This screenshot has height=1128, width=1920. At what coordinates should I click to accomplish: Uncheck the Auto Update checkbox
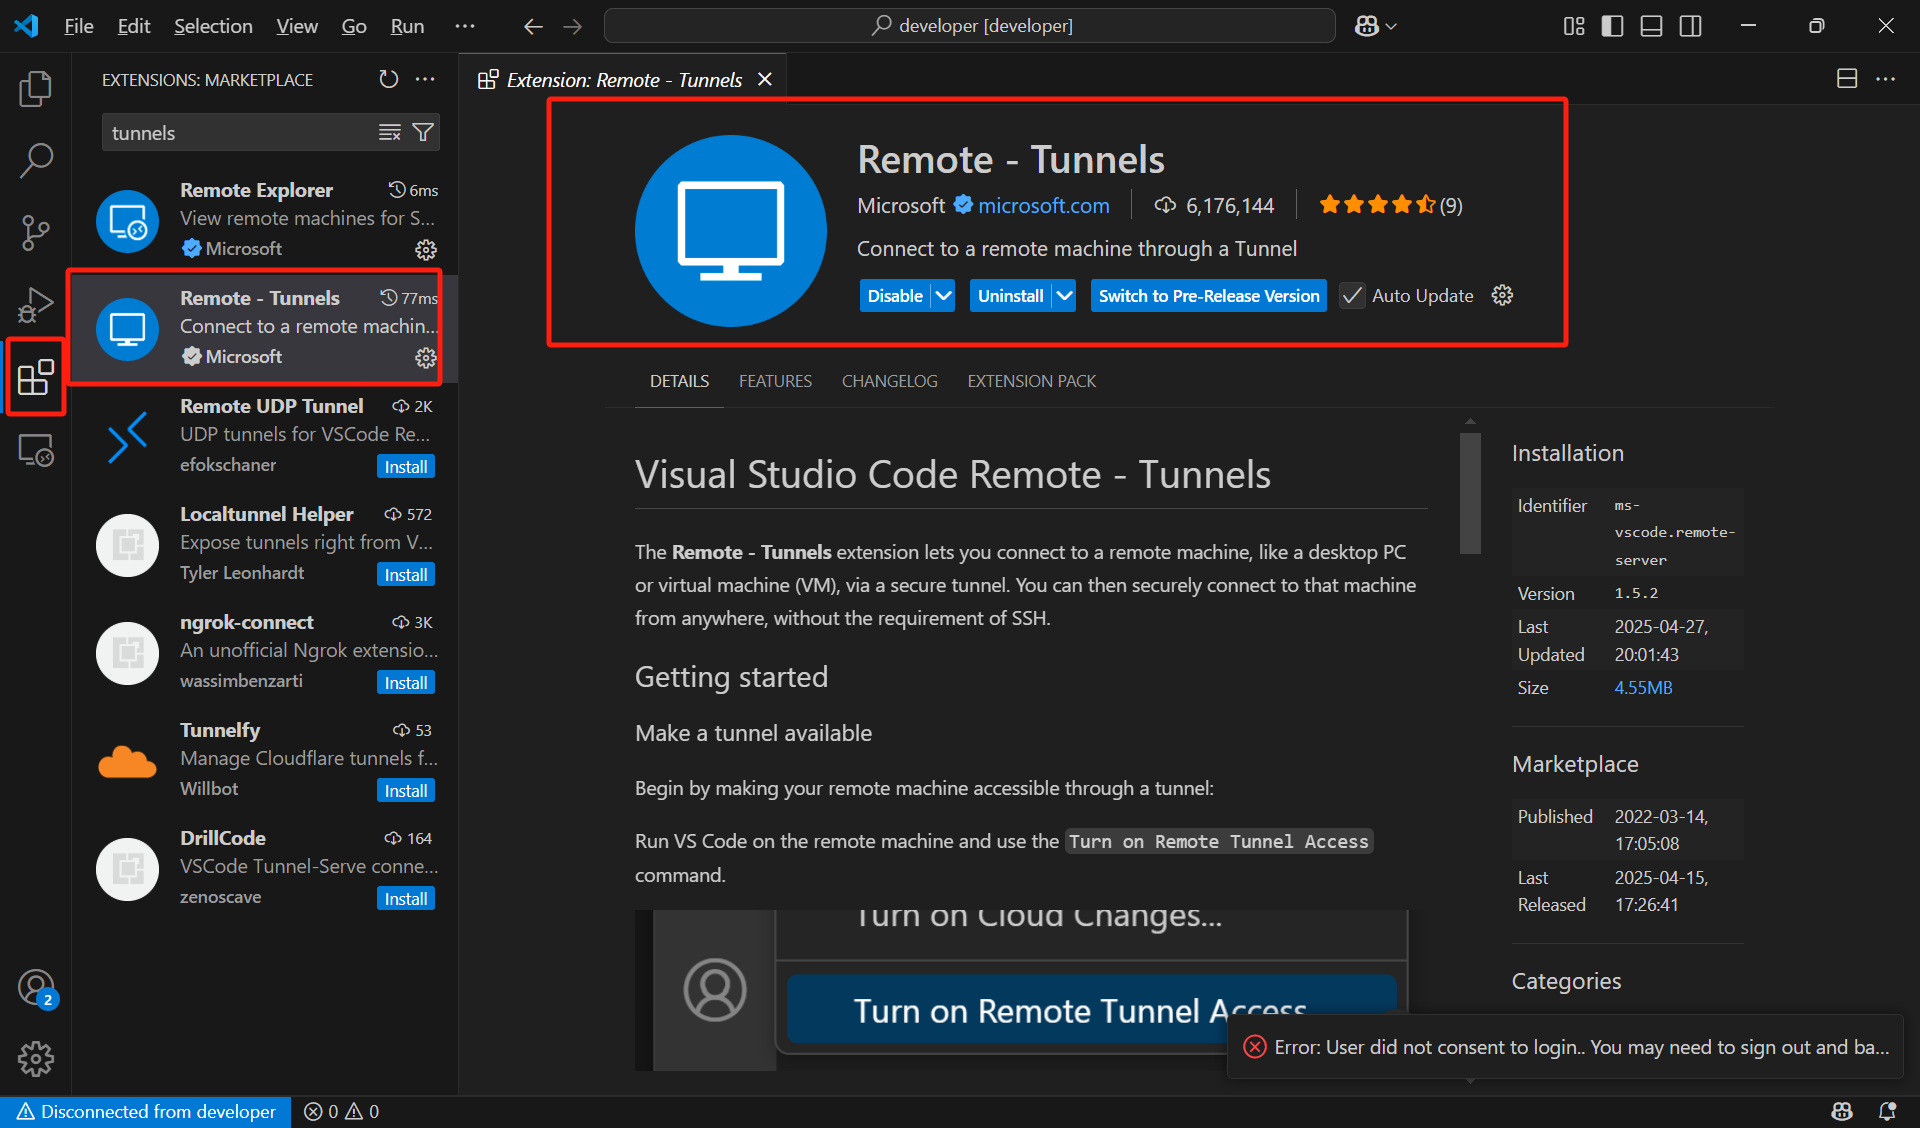point(1352,295)
